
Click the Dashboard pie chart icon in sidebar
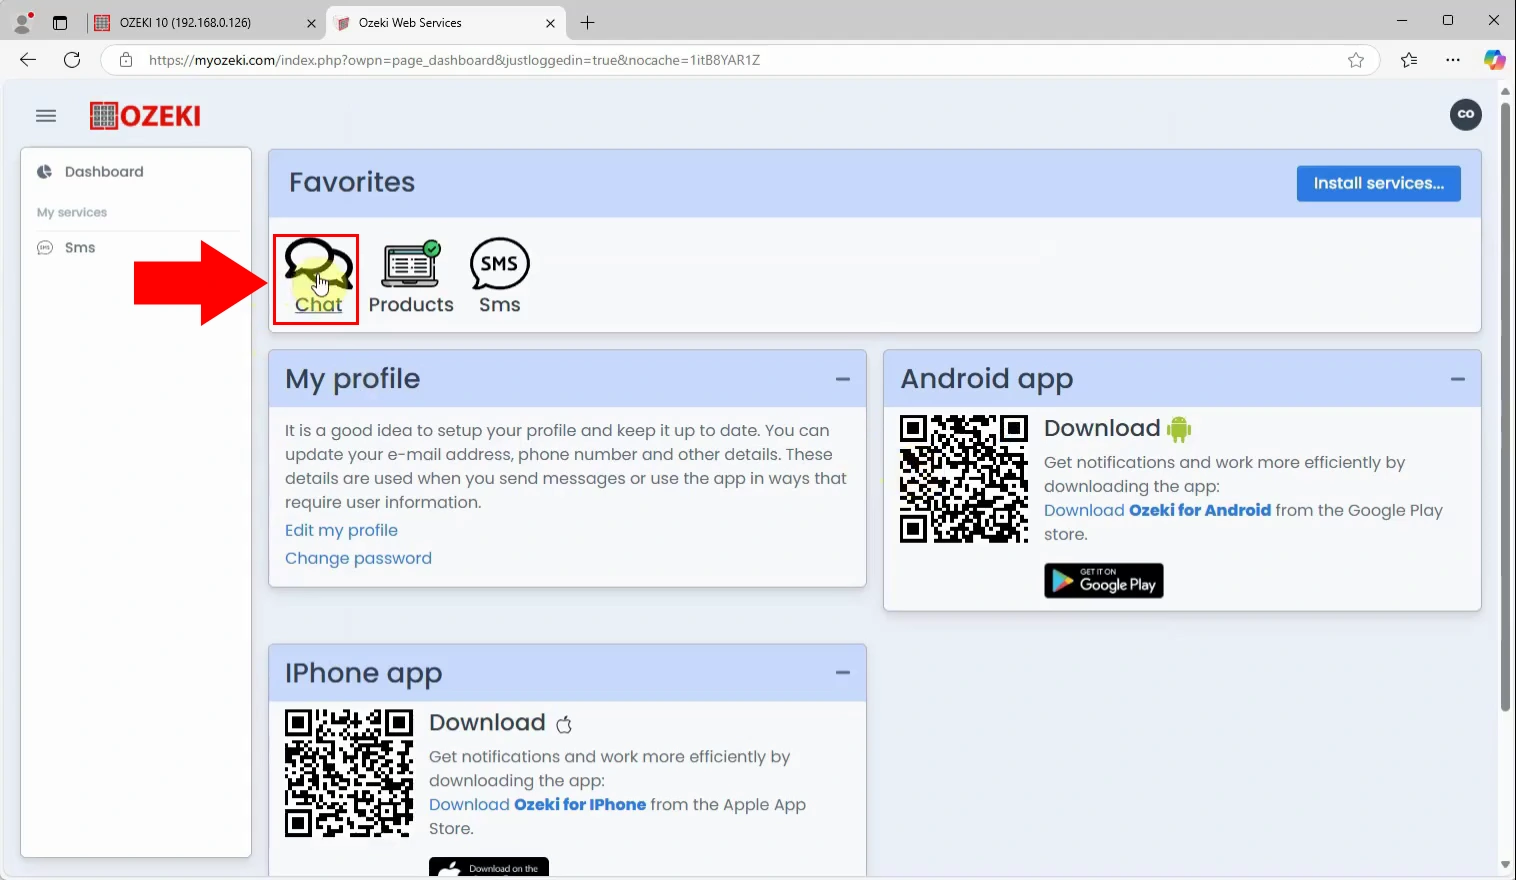[44, 172]
